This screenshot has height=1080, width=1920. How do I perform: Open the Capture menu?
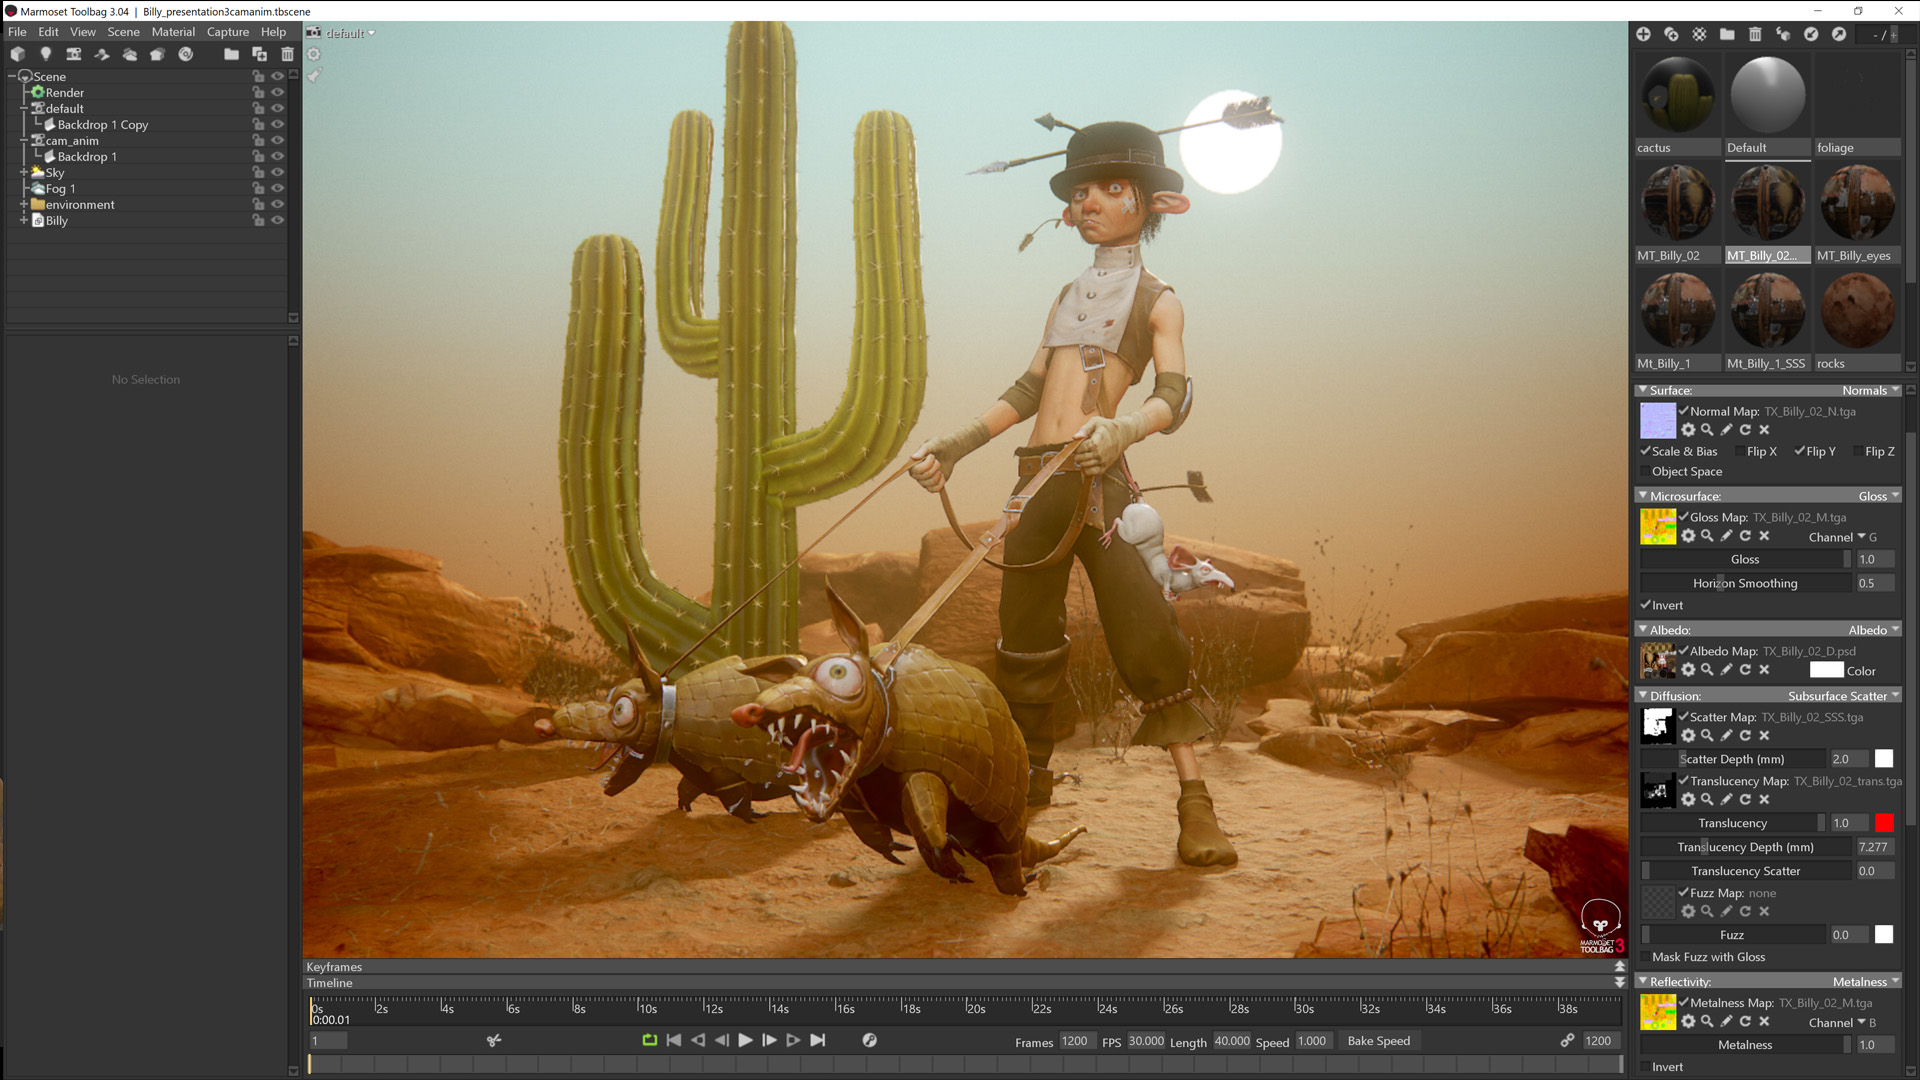point(228,32)
